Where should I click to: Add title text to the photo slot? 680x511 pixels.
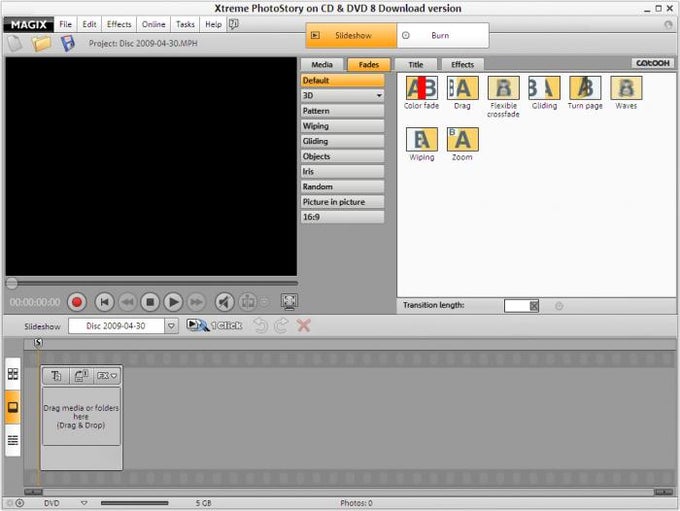click(56, 376)
